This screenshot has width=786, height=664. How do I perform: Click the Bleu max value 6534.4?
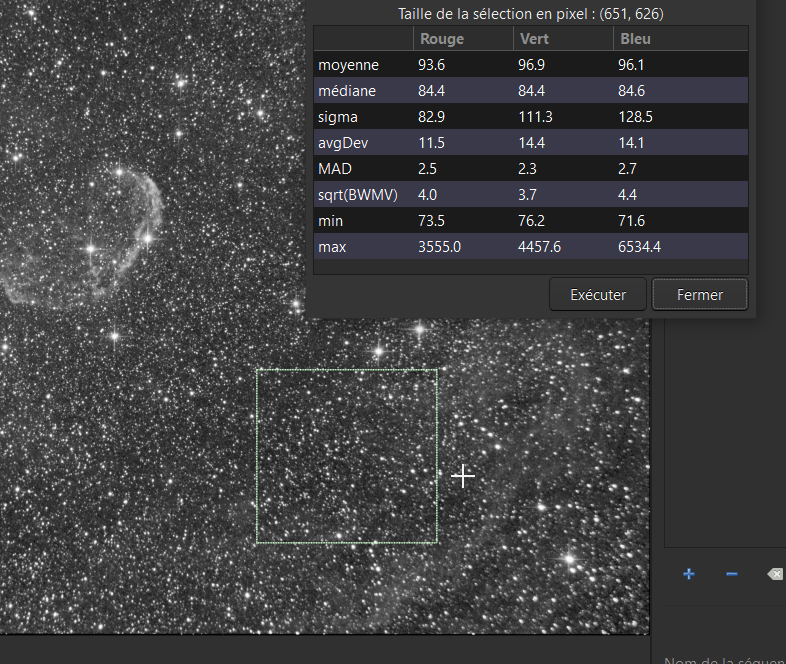tap(639, 247)
